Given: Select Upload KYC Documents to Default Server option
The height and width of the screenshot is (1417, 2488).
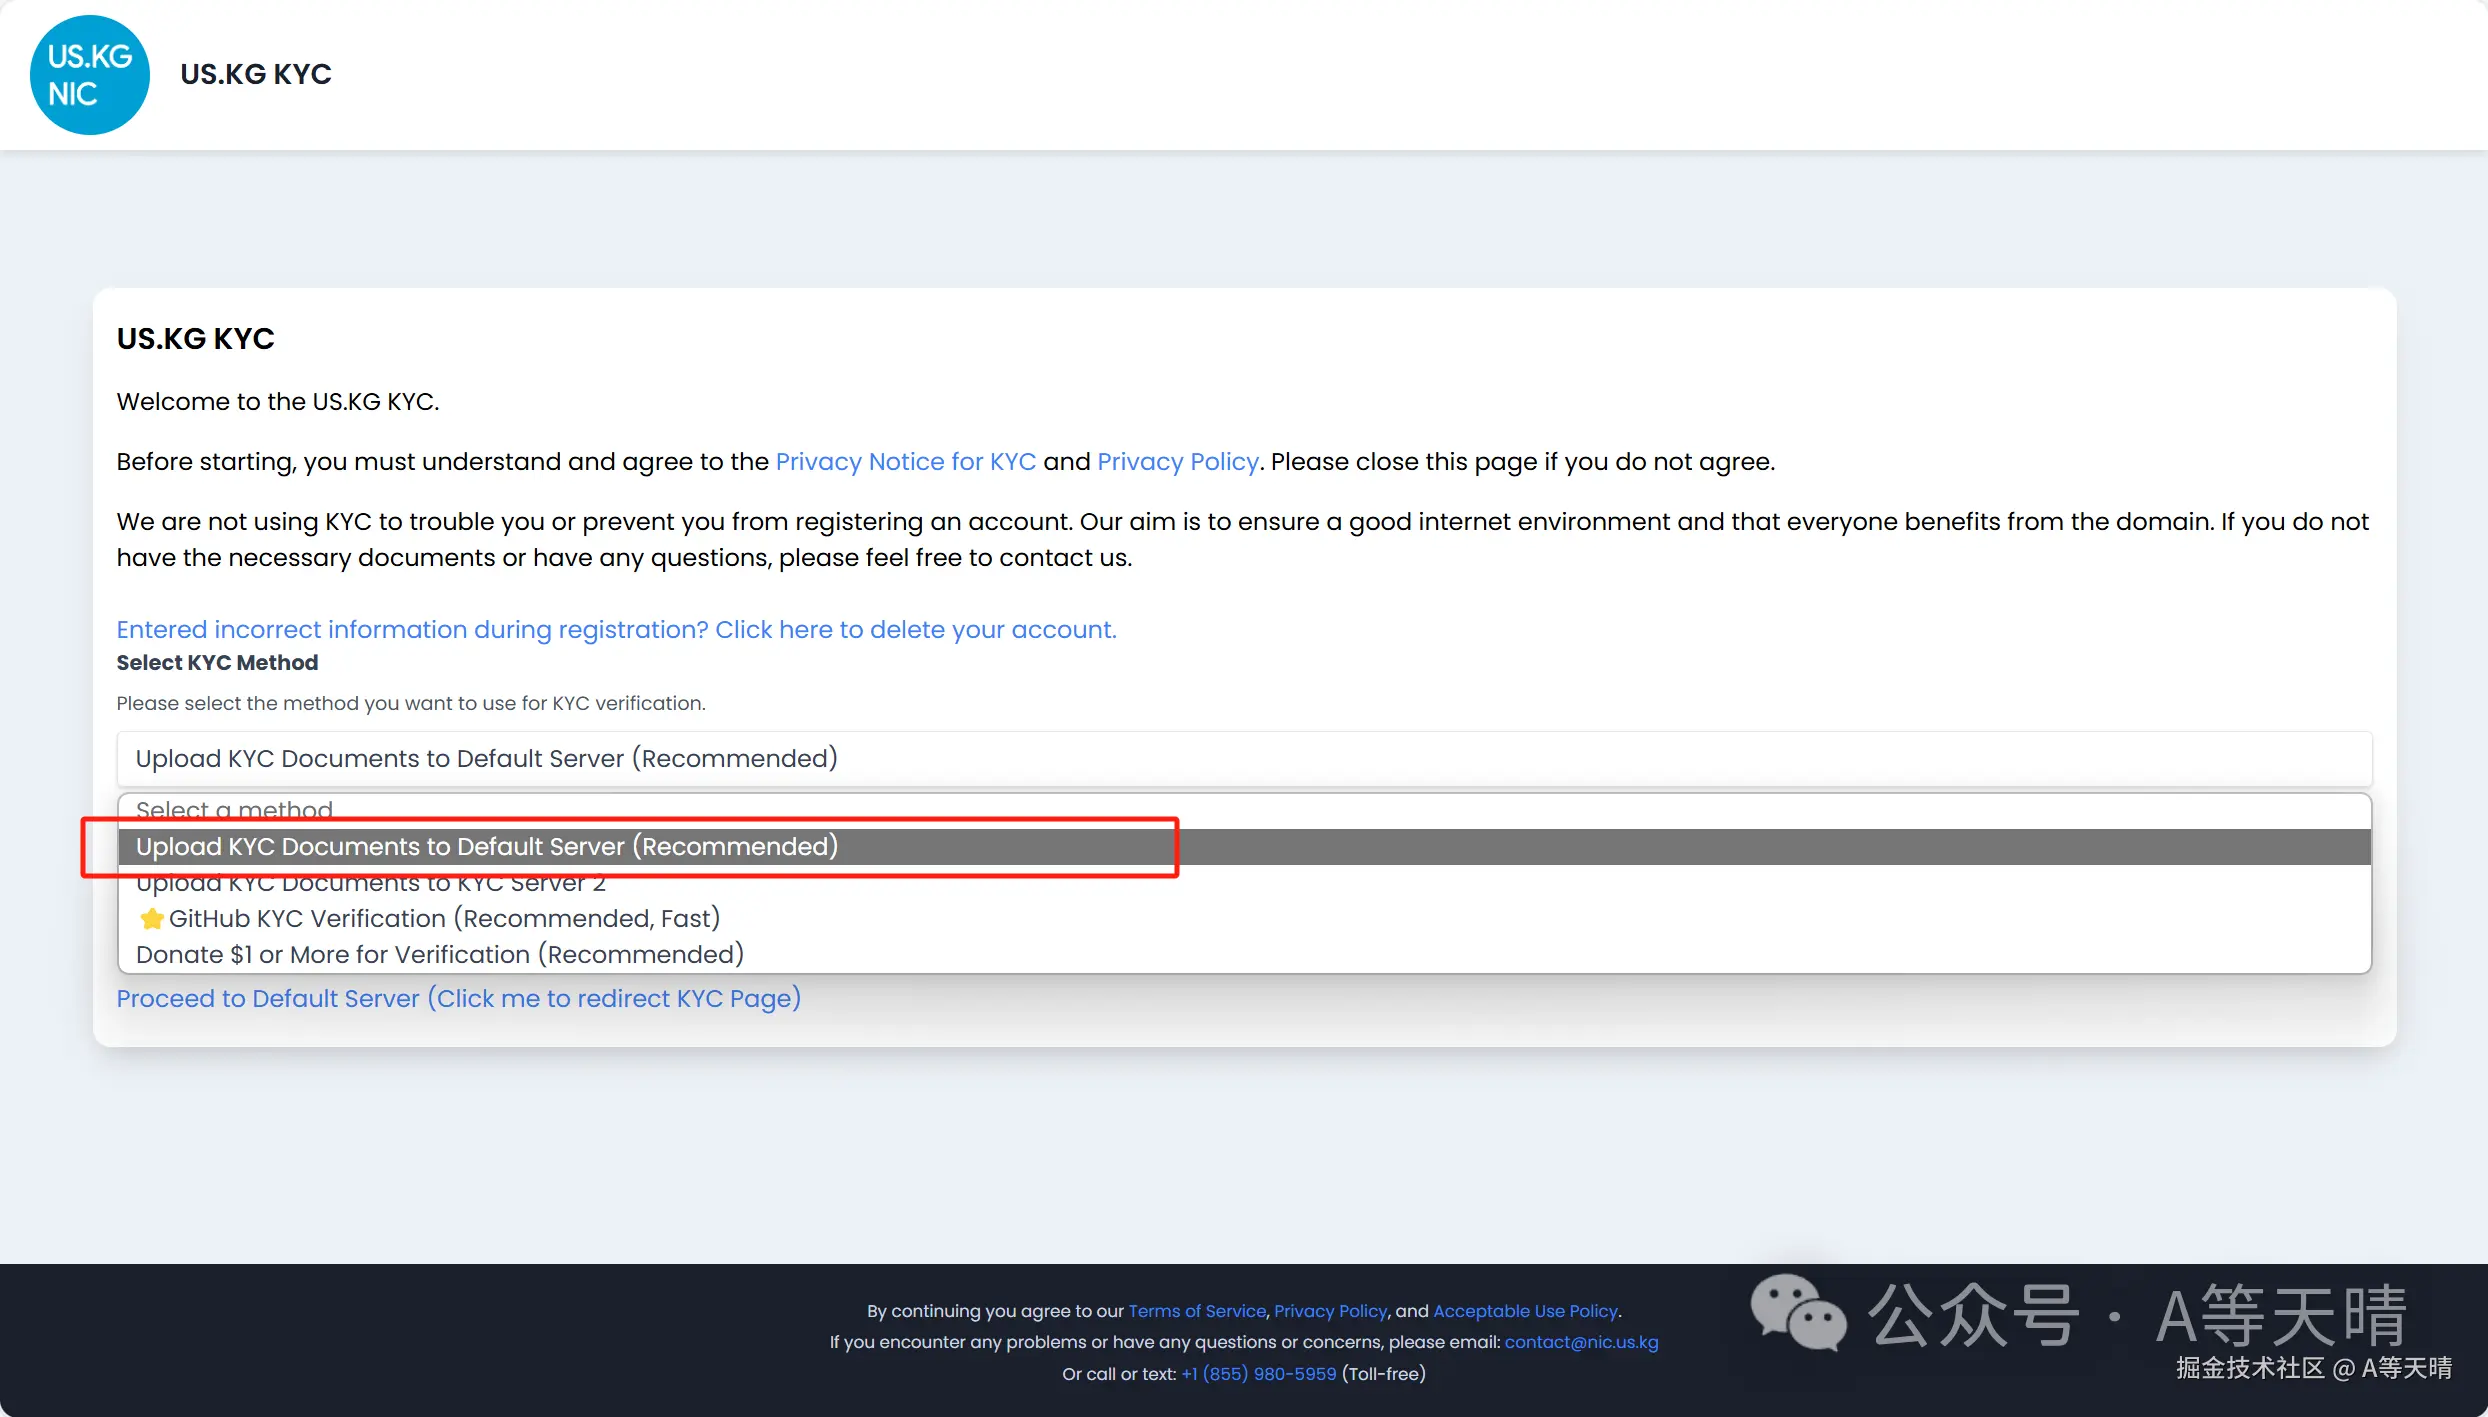Looking at the screenshot, I should [487, 847].
